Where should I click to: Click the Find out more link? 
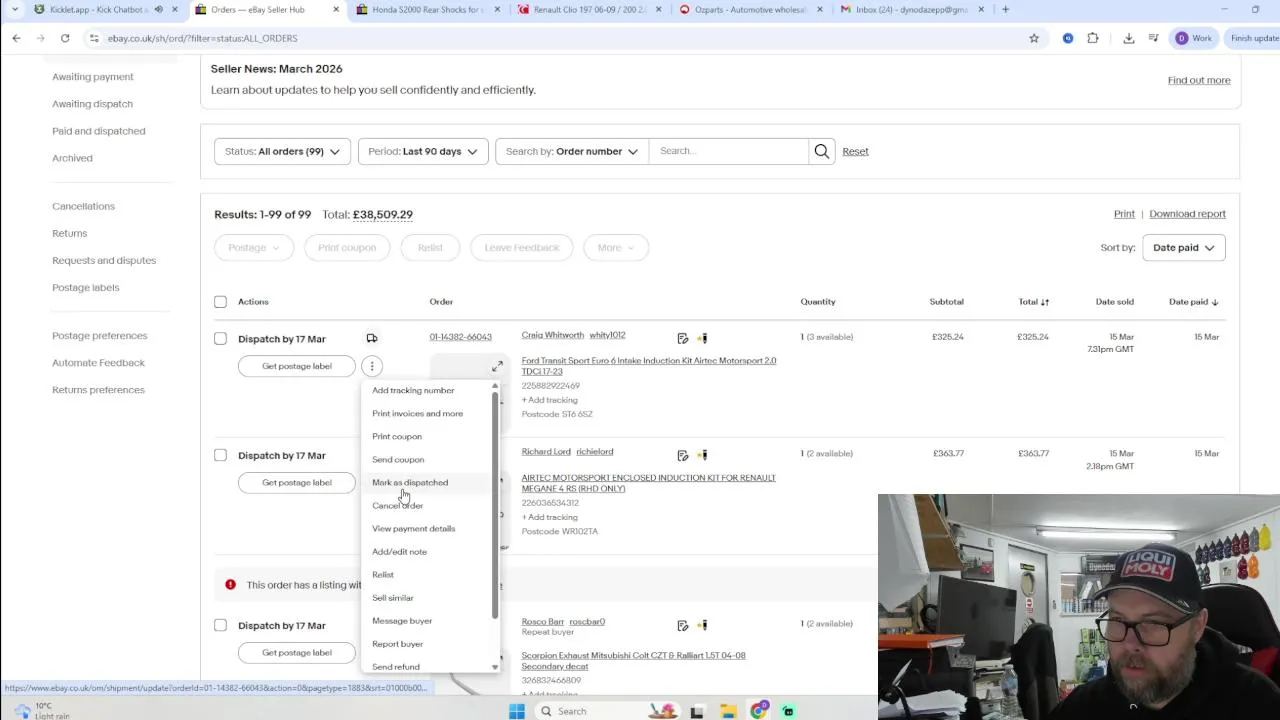(1199, 80)
